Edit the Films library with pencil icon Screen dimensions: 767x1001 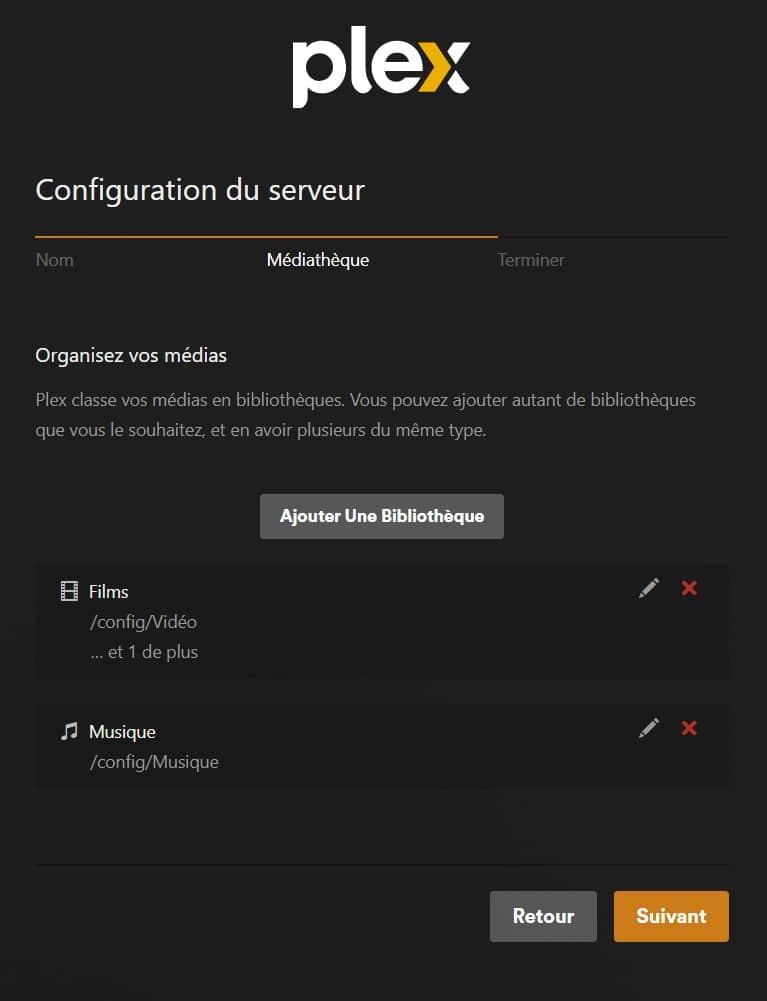(x=649, y=589)
